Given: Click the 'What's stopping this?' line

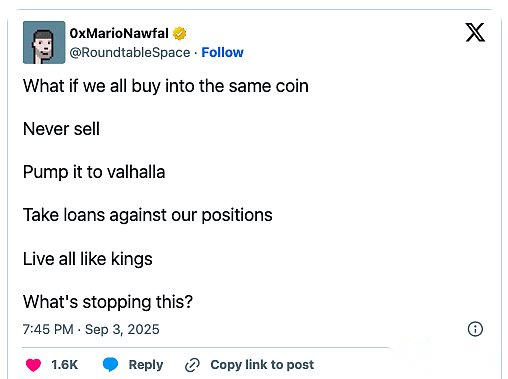Looking at the screenshot, I should point(108,302).
